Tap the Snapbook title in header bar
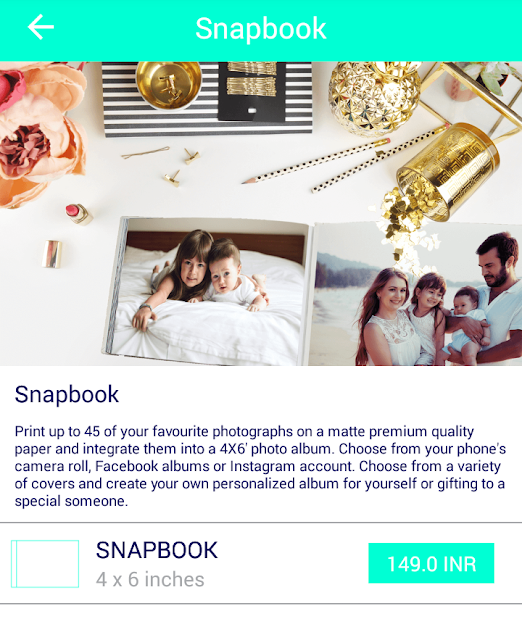The image size is (522, 640). point(261,29)
